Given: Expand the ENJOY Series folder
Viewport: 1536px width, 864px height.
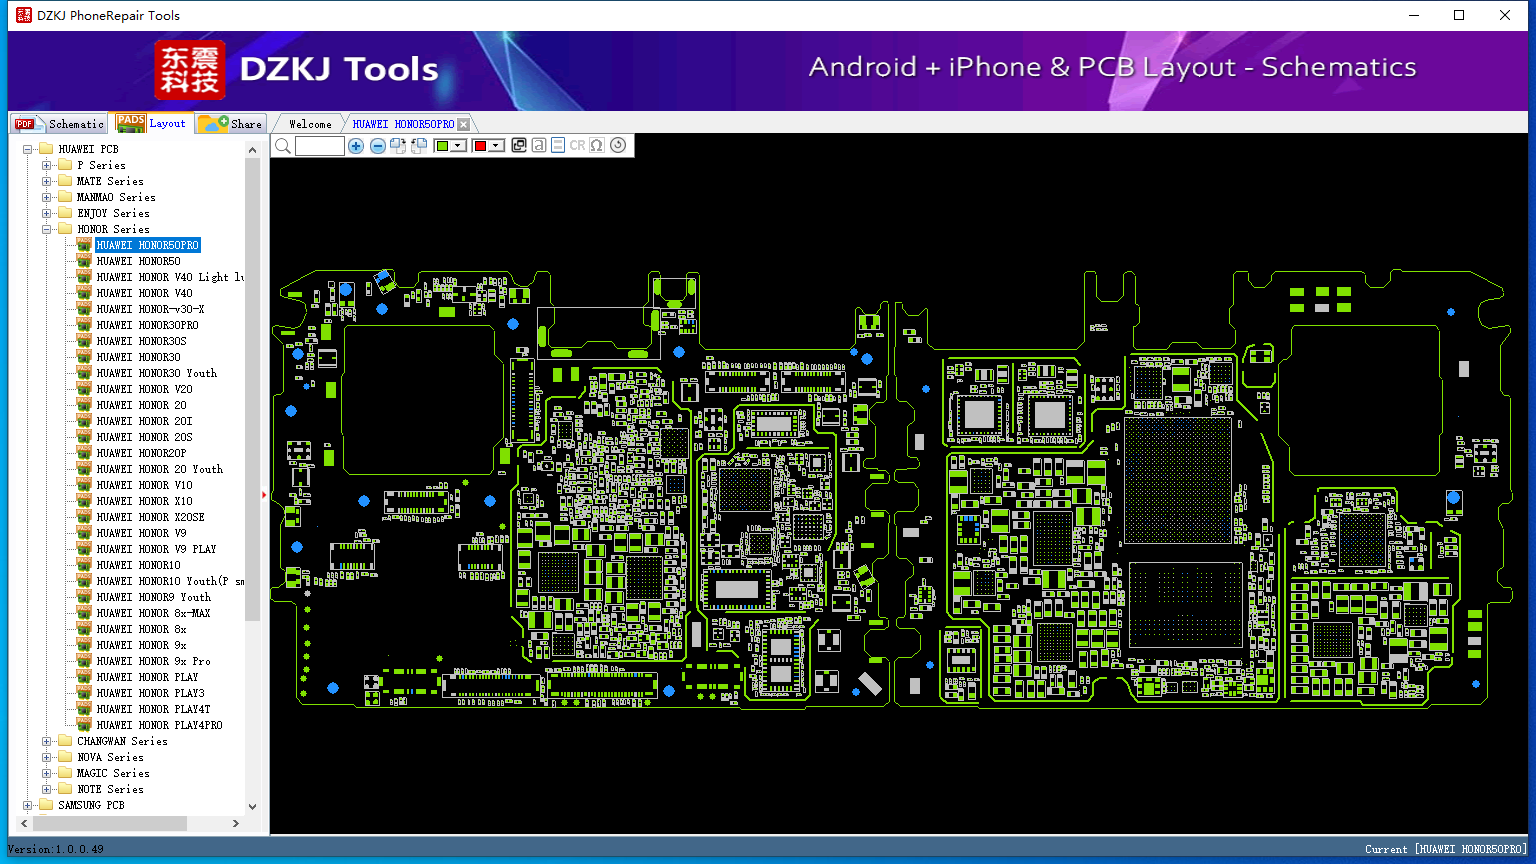Looking at the screenshot, I should 46,213.
